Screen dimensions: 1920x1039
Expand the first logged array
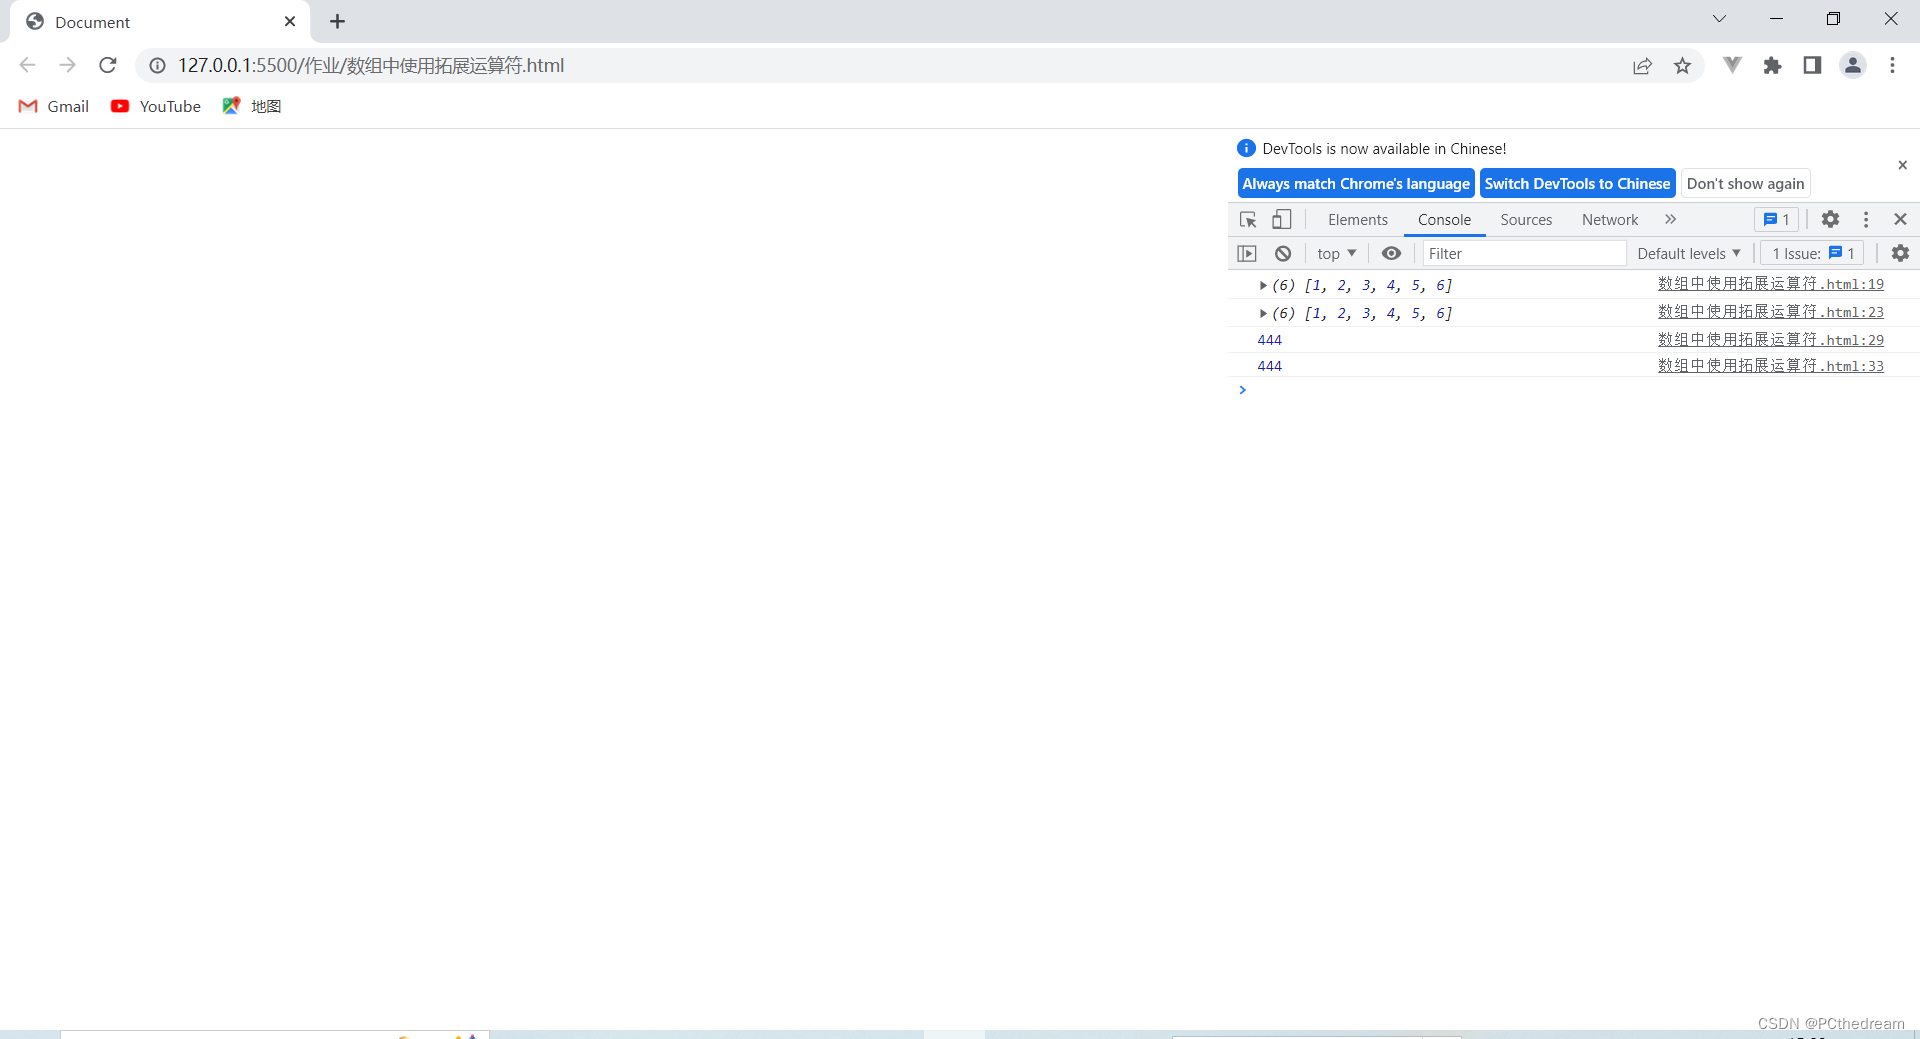[1263, 286]
